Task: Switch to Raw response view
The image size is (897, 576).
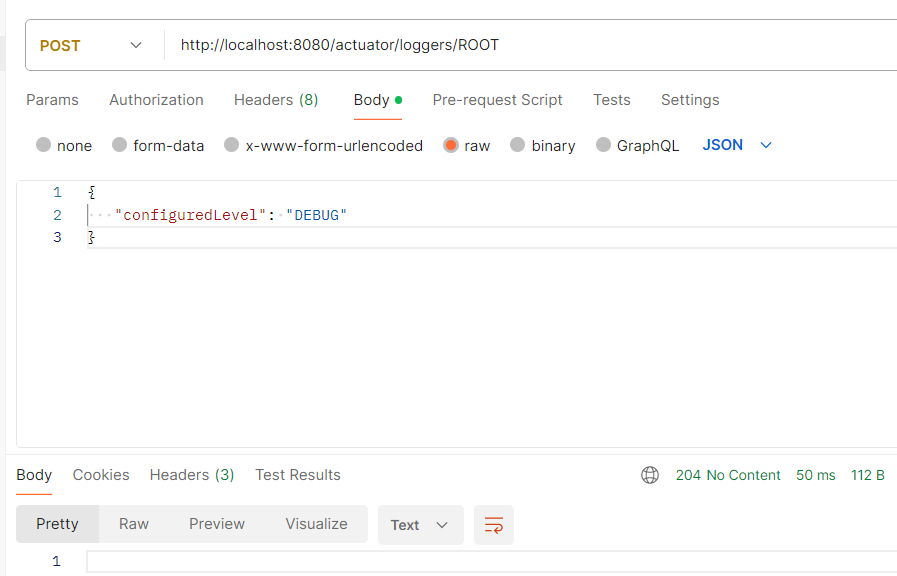Action: coord(134,524)
